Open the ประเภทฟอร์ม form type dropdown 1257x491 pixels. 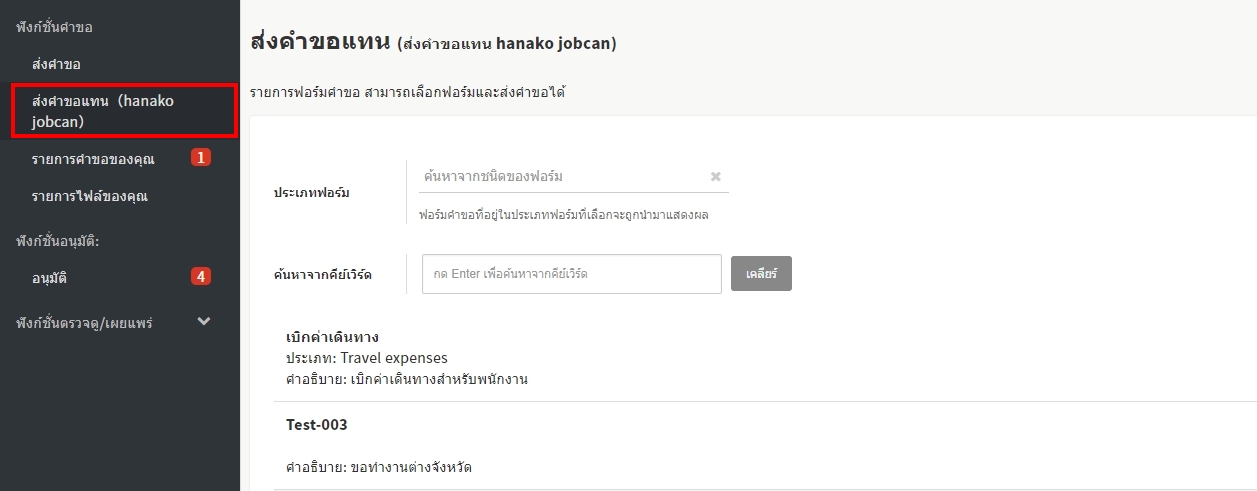[560, 177]
